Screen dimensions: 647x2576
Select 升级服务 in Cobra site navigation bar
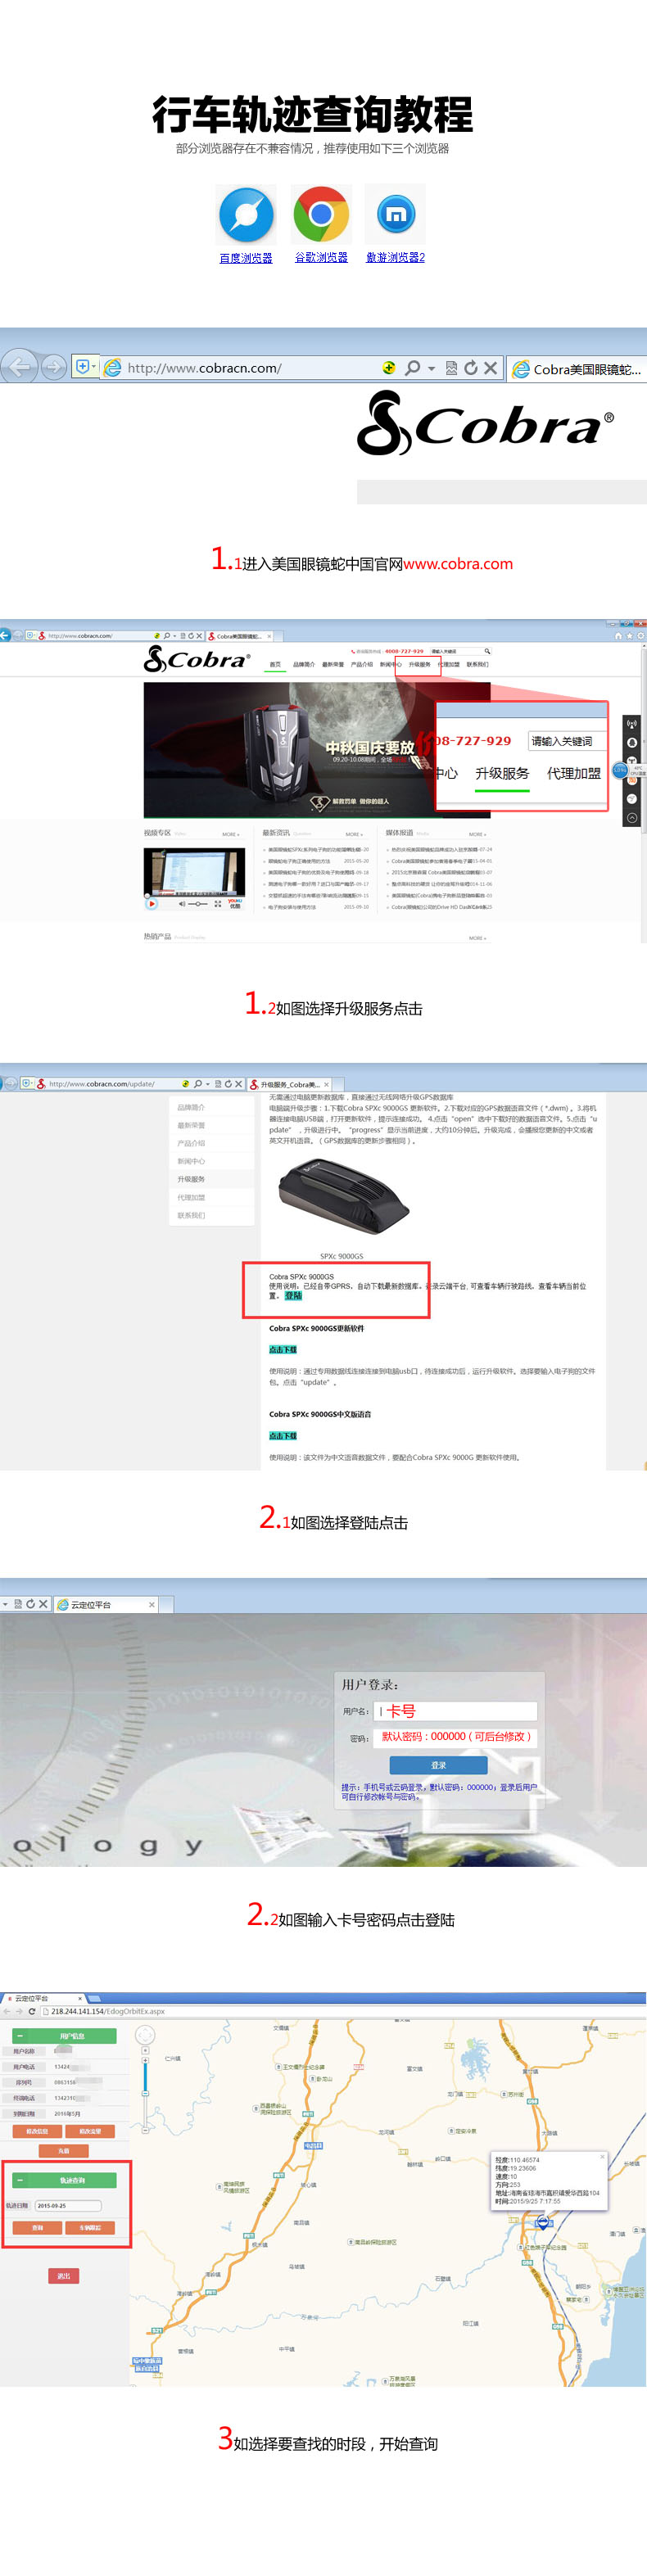(x=419, y=664)
